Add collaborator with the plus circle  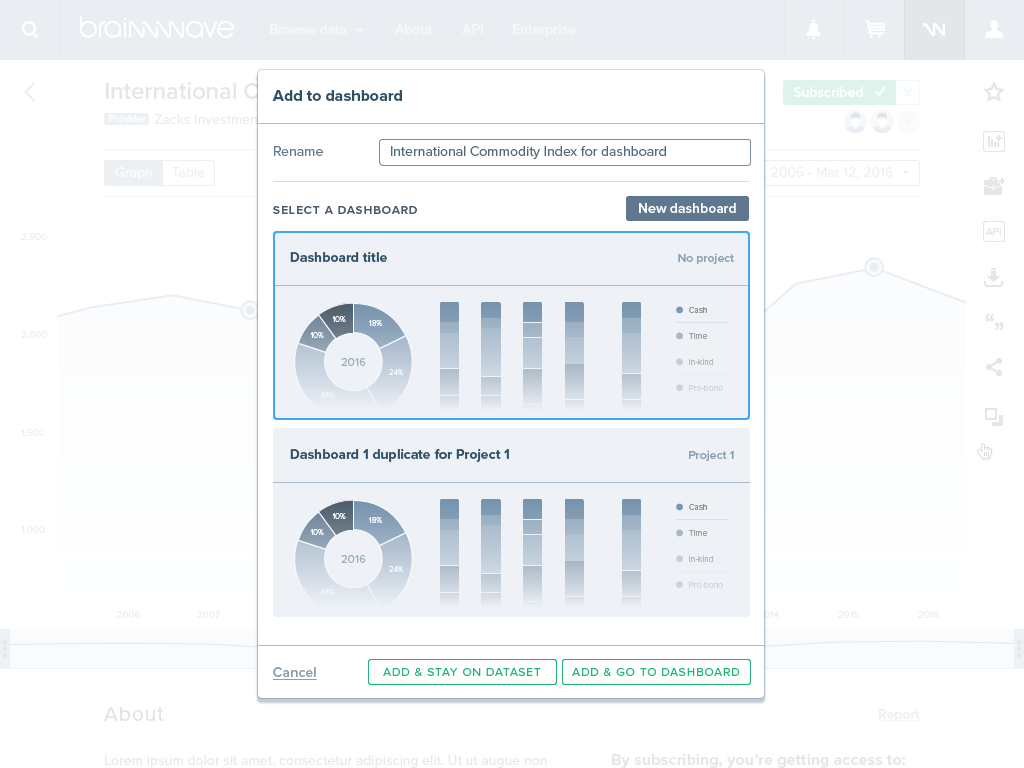(908, 121)
